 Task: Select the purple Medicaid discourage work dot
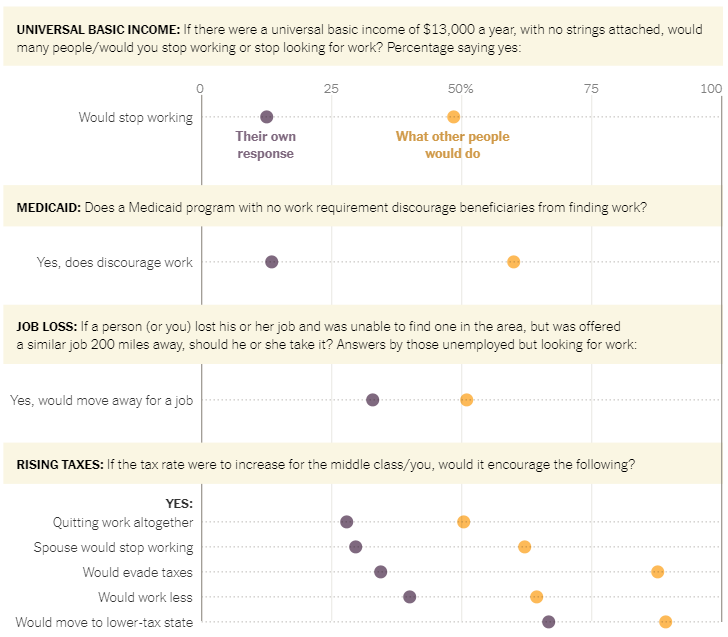271,262
